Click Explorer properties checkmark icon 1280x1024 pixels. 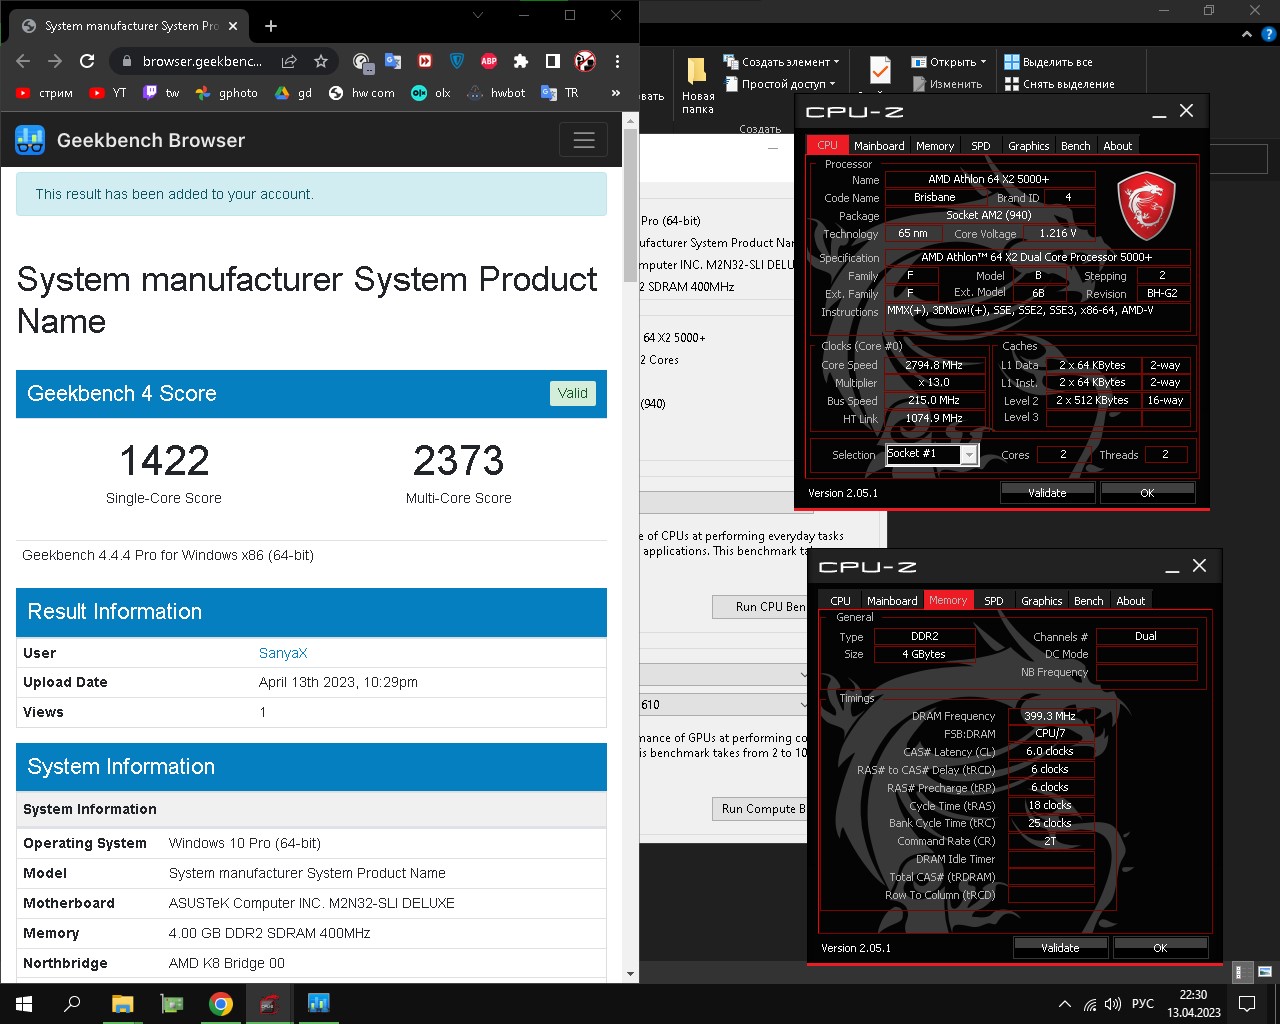click(880, 70)
